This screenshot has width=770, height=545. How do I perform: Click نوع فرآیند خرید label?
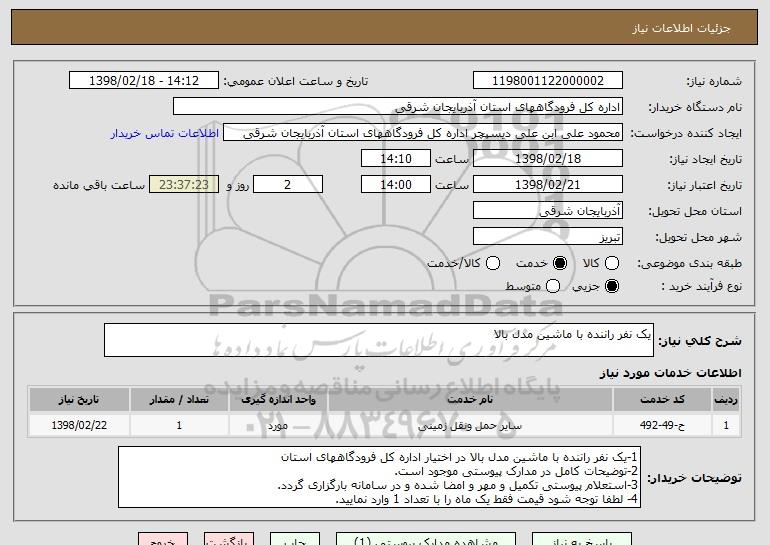tap(701, 286)
